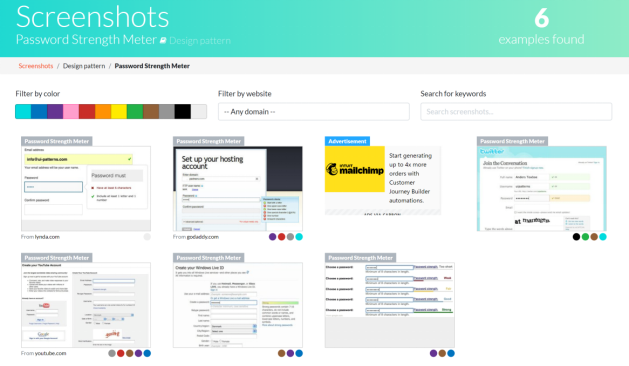
Task: Click the Advertisement label tag
Action: click(347, 141)
